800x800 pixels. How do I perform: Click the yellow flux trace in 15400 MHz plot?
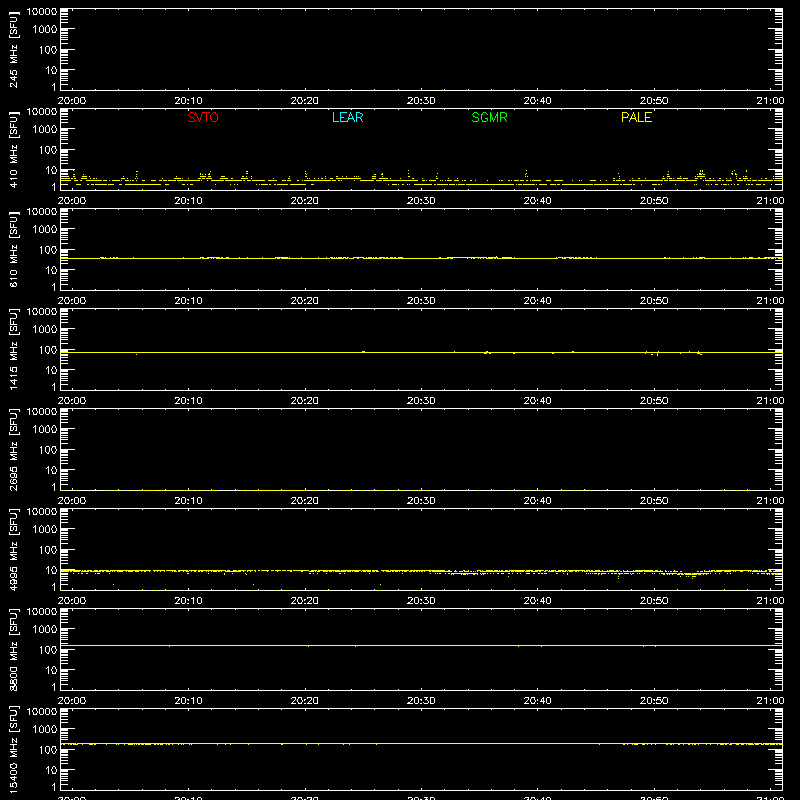(x=421, y=744)
